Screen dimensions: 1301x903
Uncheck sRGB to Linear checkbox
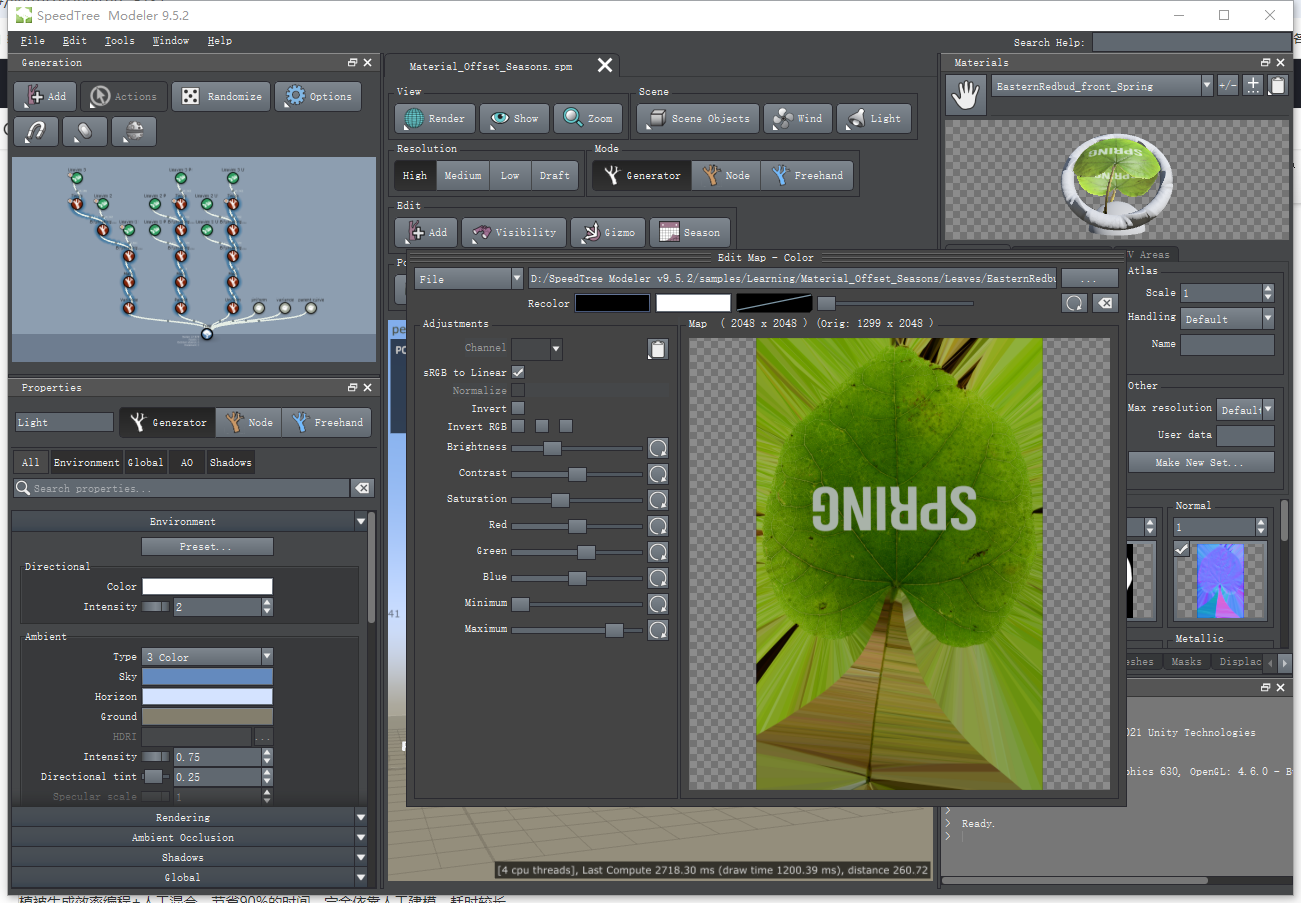518,372
